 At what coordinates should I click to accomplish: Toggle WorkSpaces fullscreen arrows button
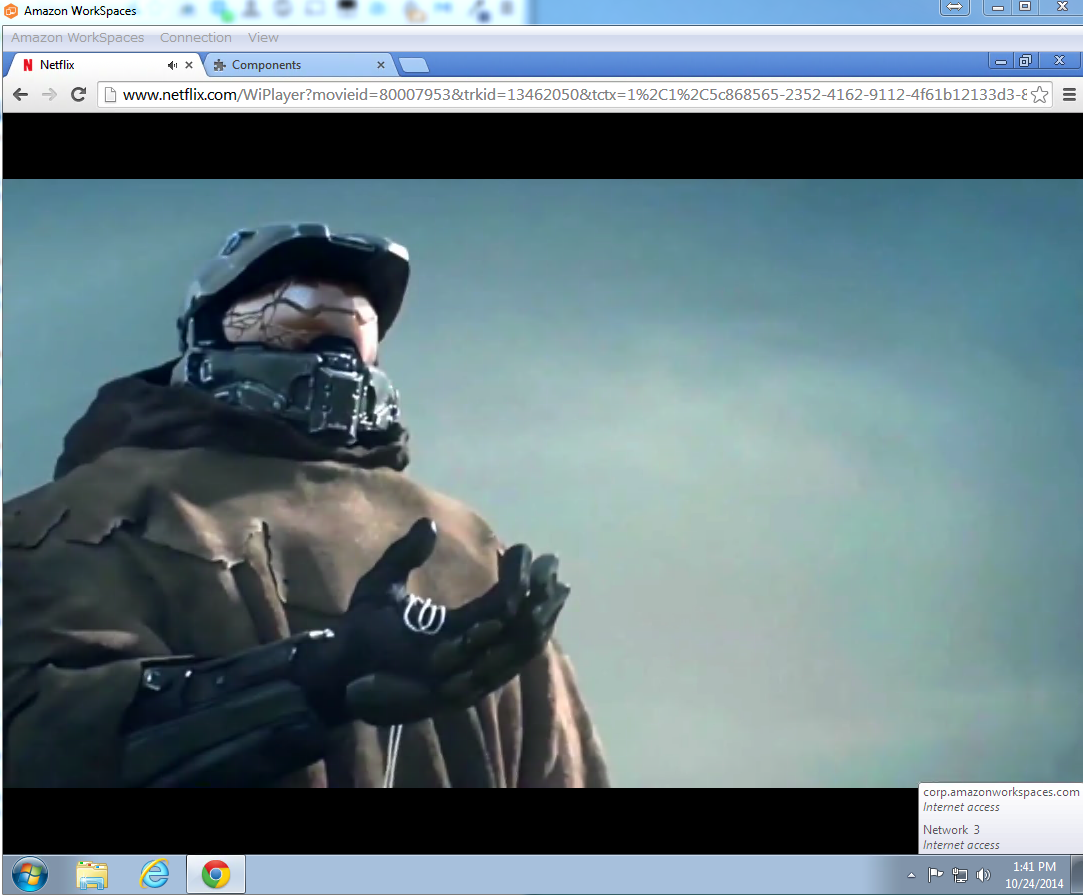click(x=955, y=7)
